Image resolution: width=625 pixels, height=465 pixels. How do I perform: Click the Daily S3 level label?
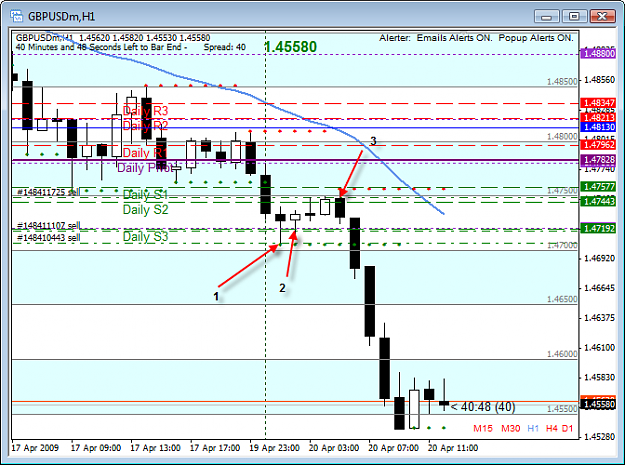[145, 237]
